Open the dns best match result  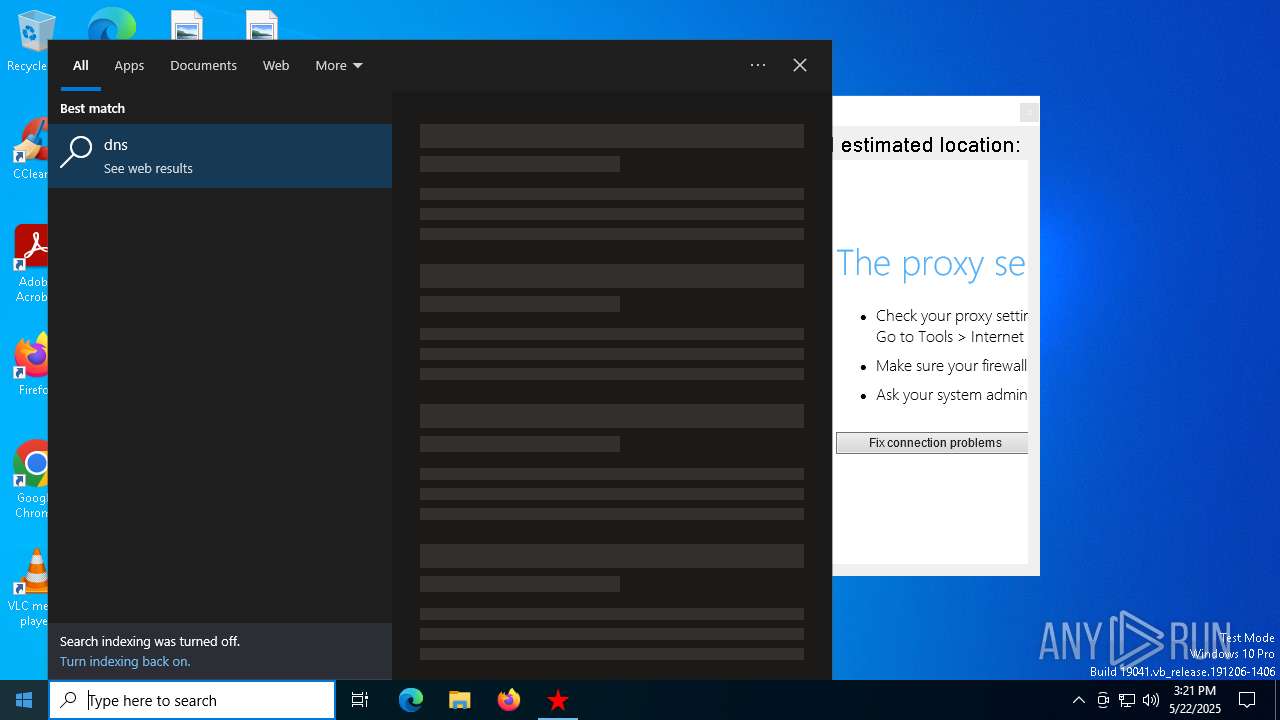coord(220,156)
